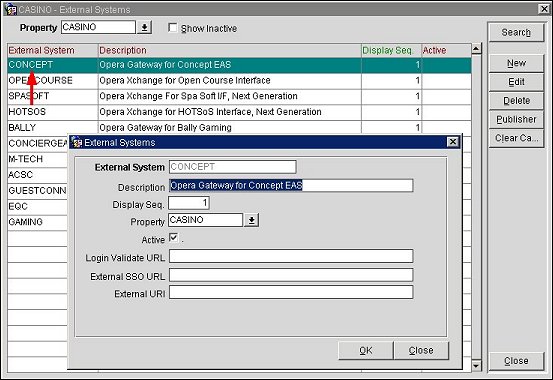The height and width of the screenshot is (380, 553).
Task: Click the dialog title bar icon
Action: click(x=76, y=142)
